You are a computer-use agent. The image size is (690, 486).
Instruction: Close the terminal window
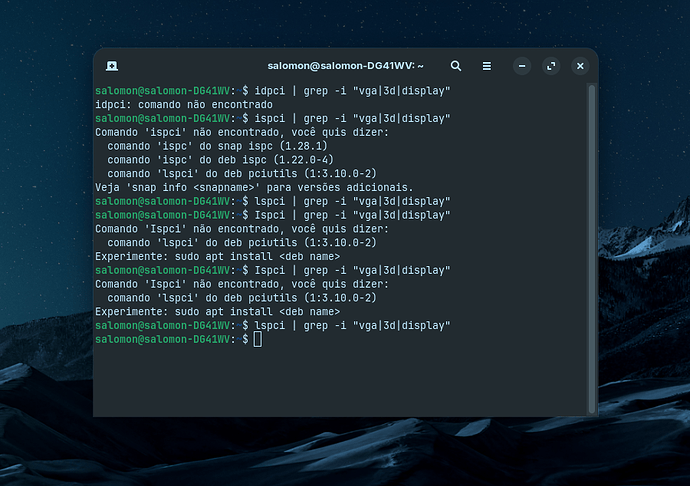[x=579, y=66]
